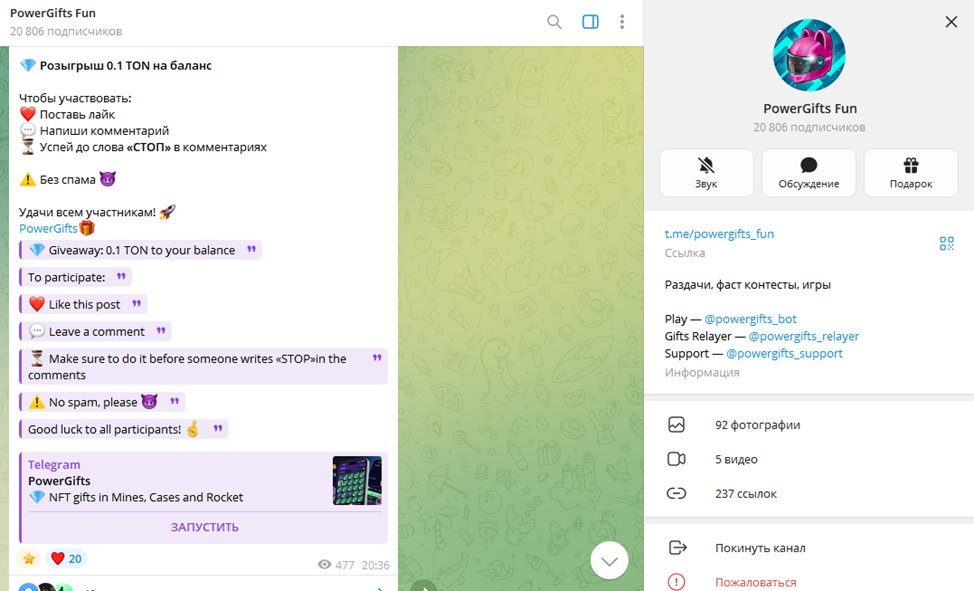974x591 pixels.
Task: Add the star reaction on the post
Action: [29, 559]
